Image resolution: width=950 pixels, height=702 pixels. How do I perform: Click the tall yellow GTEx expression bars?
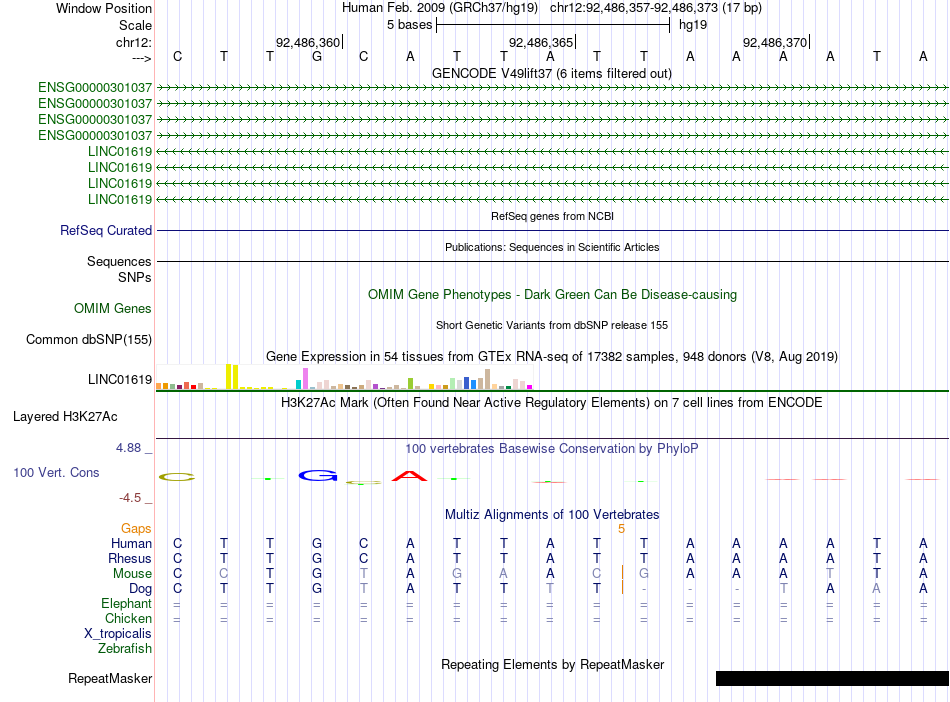[232, 377]
